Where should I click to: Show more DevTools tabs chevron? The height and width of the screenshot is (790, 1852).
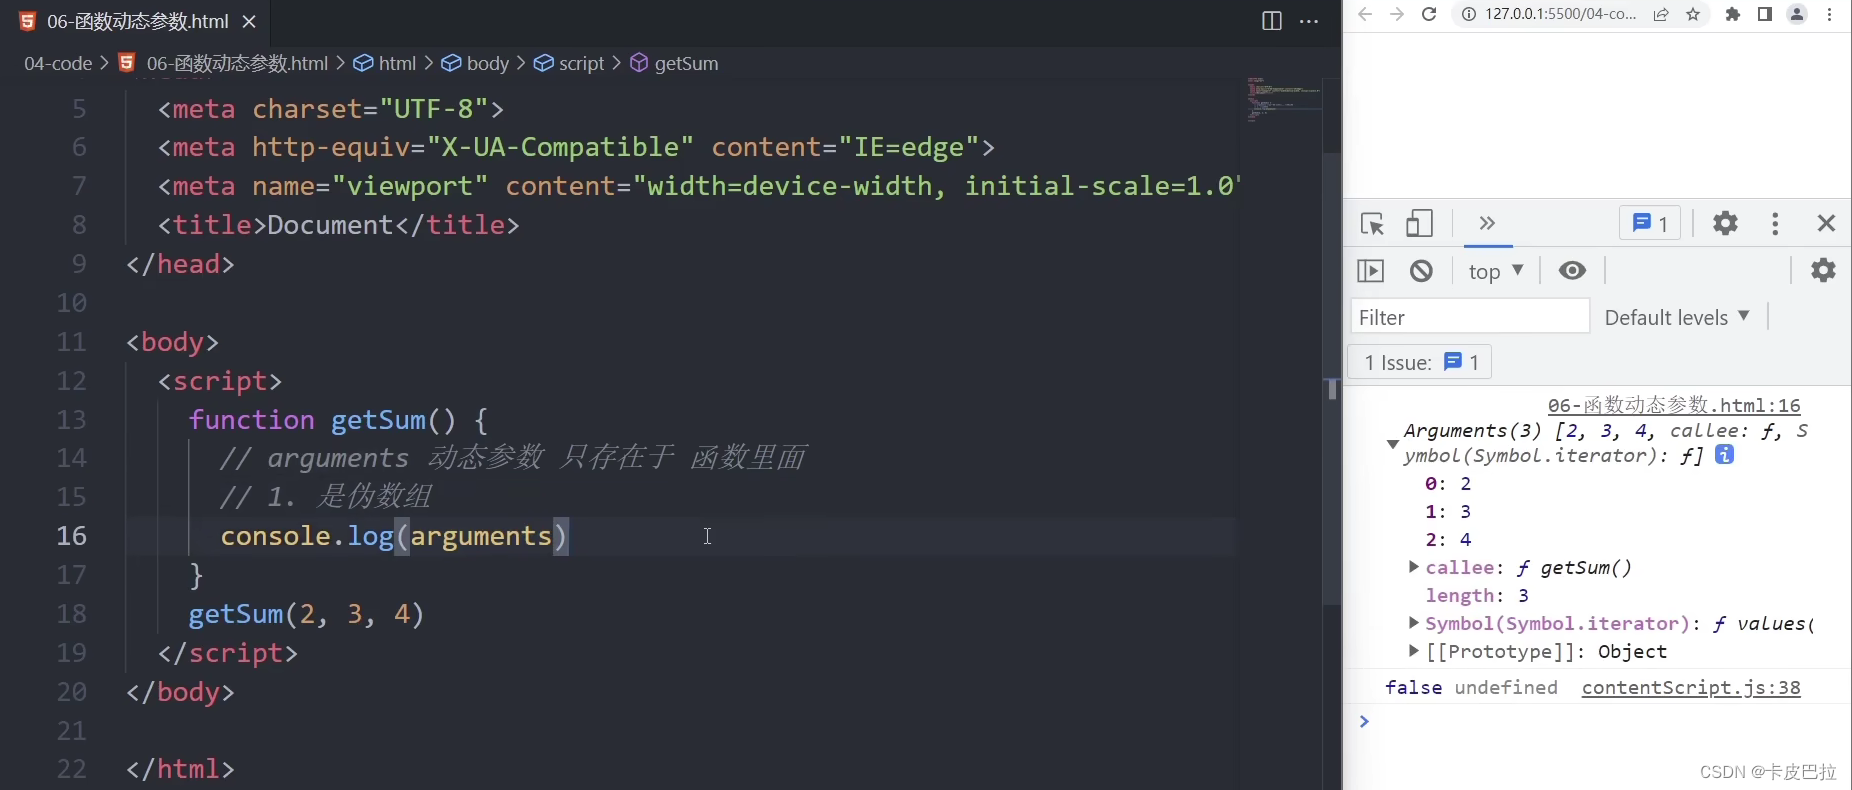click(1487, 223)
